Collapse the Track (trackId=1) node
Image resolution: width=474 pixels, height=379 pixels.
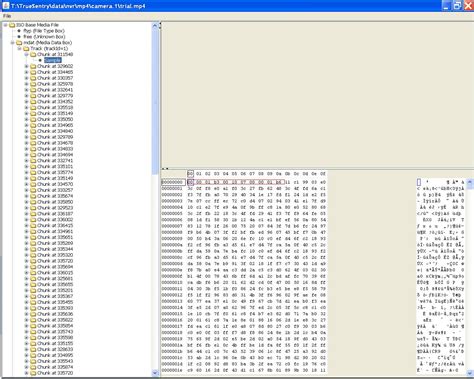coord(19,49)
